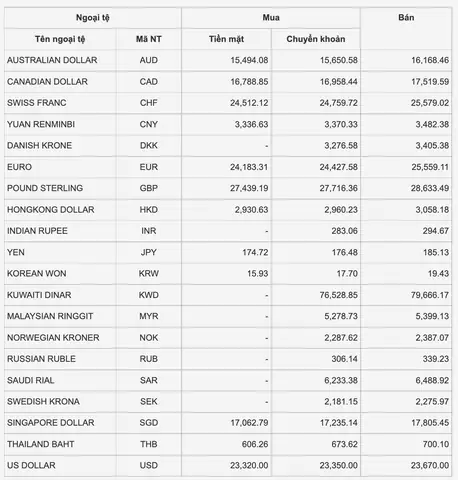Click the Mua header cell
This screenshot has height=480, width=458.
(x=271, y=18)
